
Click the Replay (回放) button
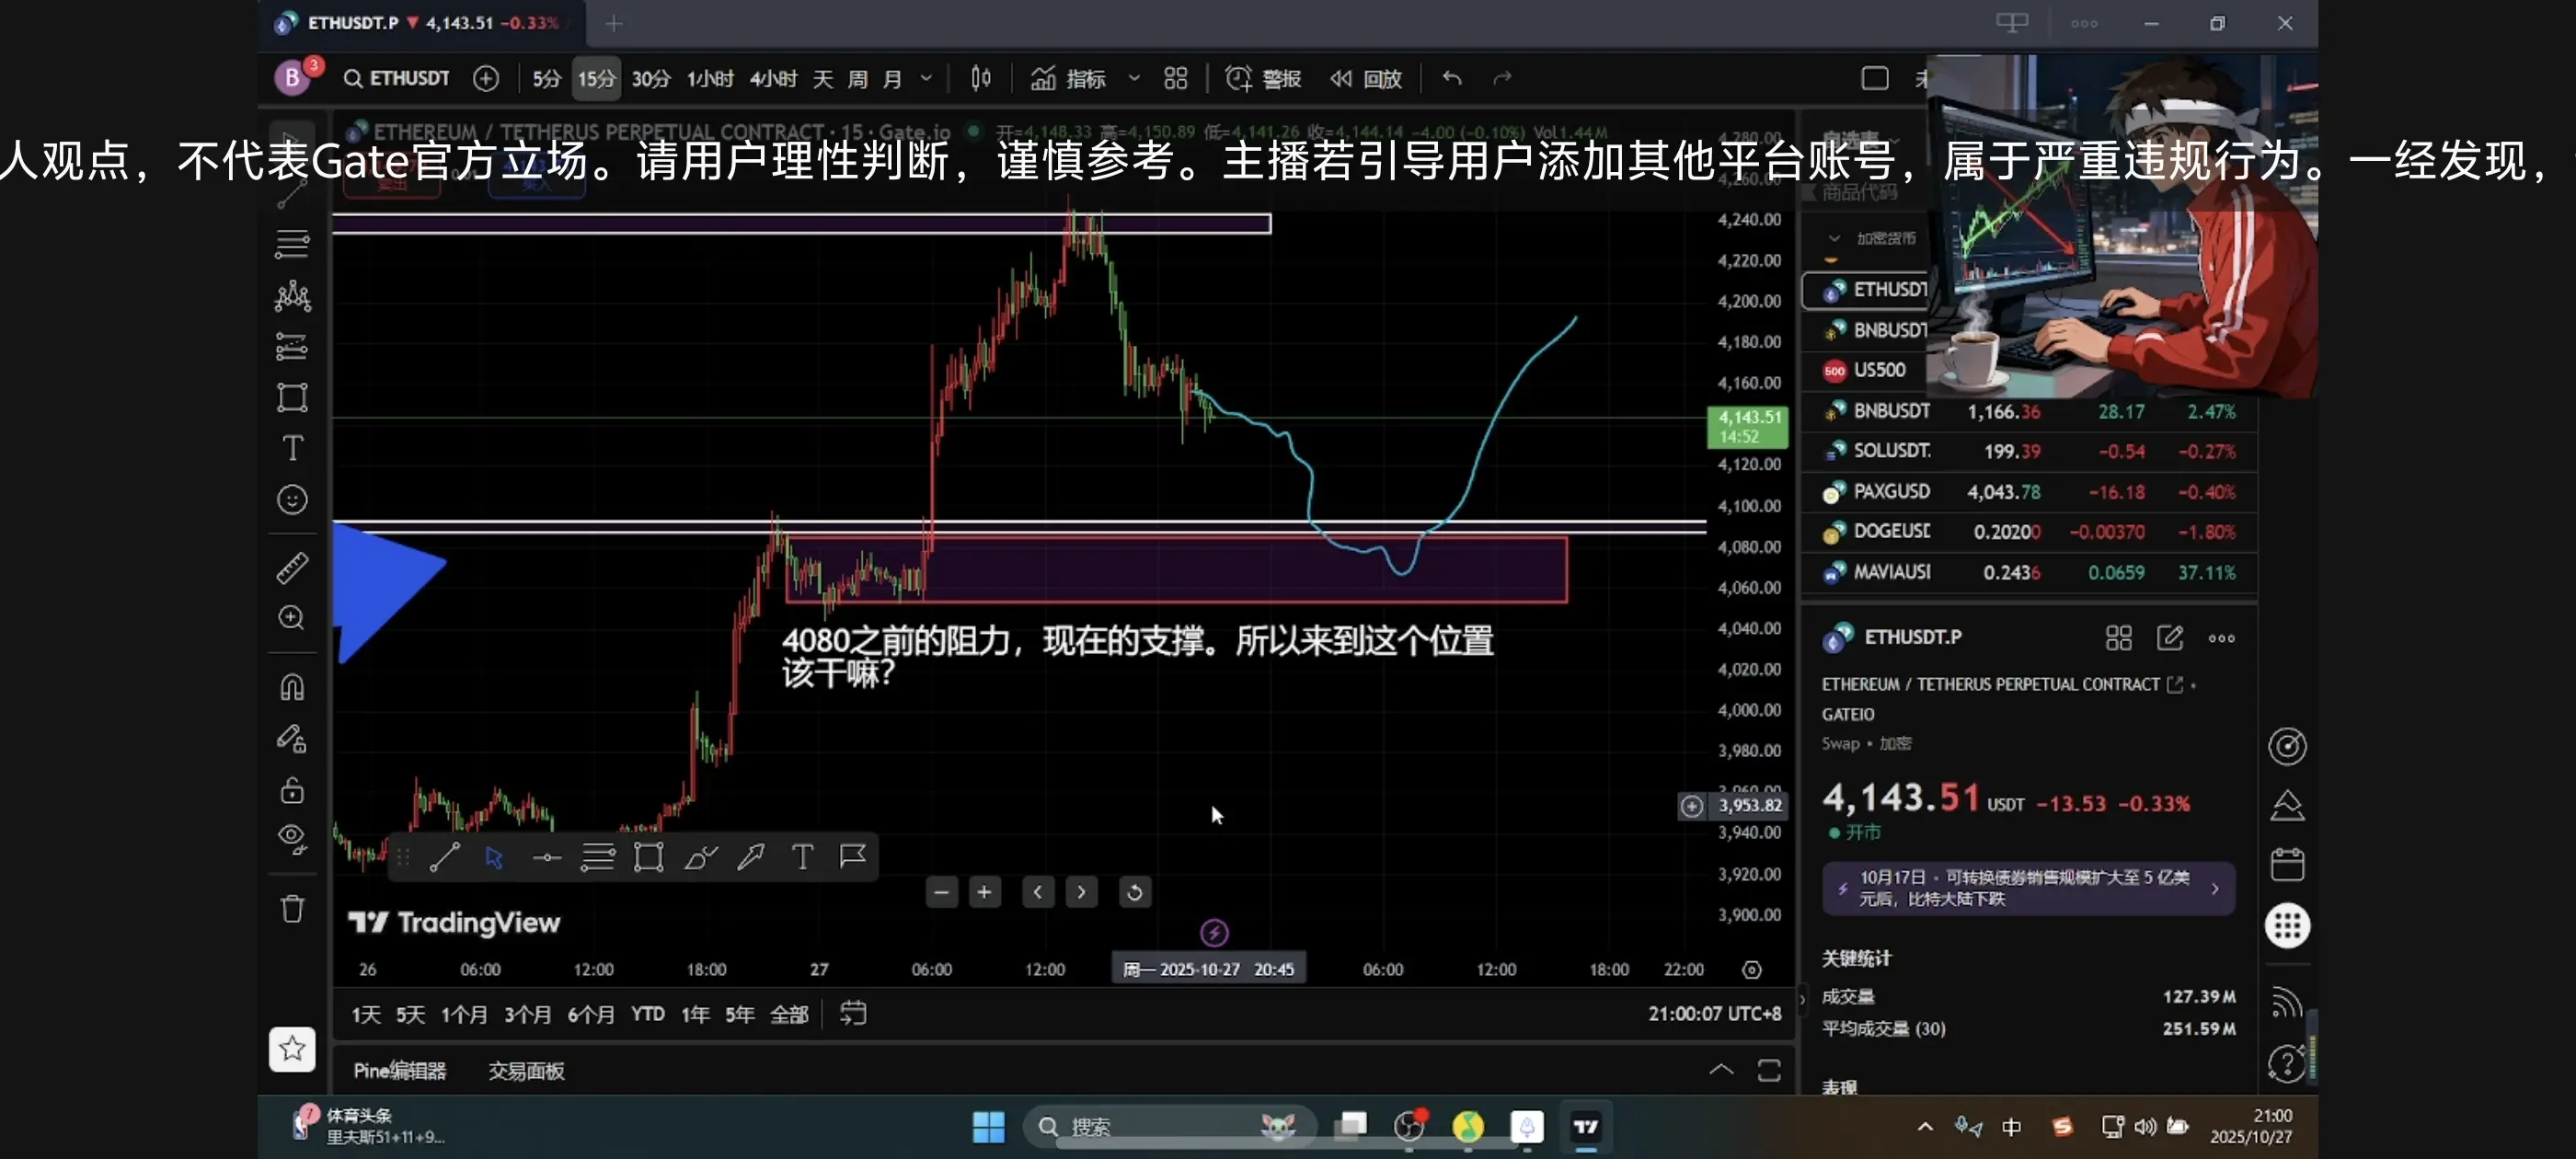[x=1366, y=78]
